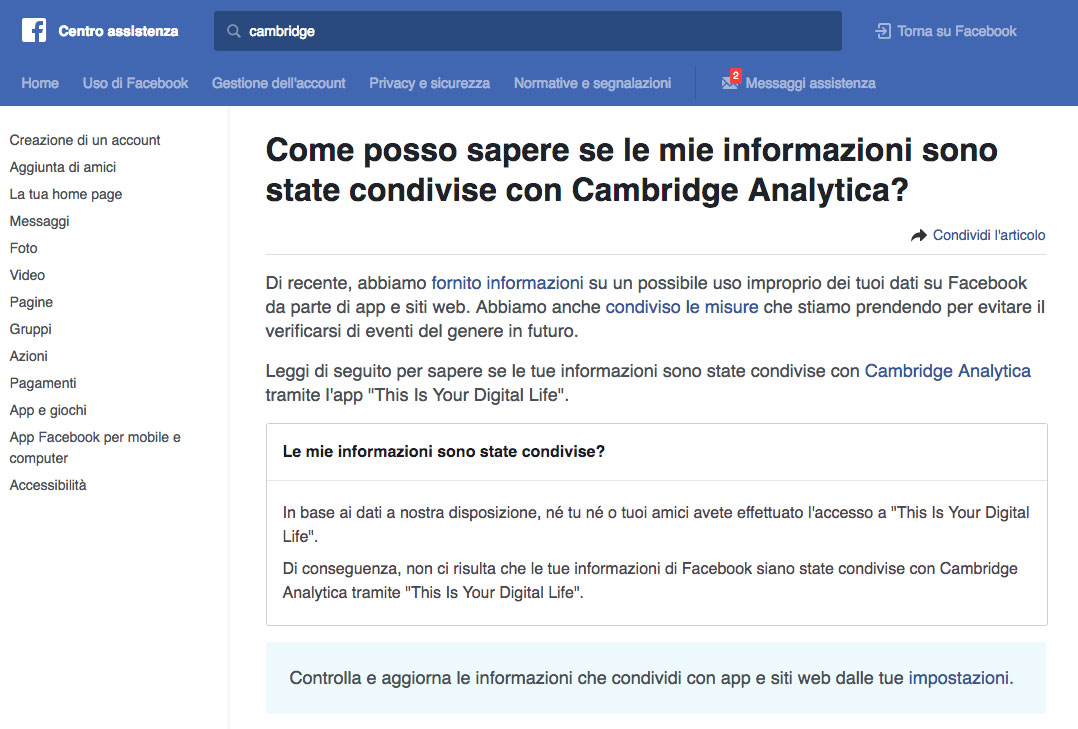Click Condividi l'articolo link

click(x=989, y=235)
